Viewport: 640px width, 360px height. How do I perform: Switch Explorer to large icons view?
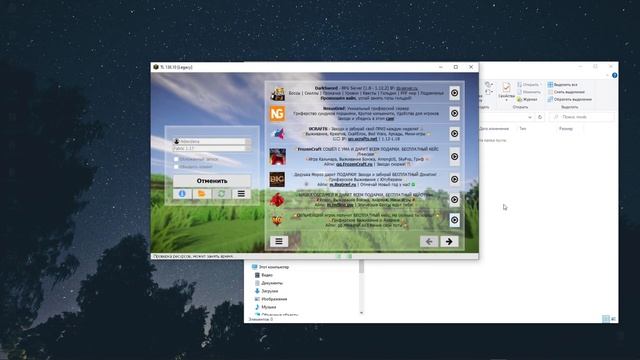(x=613, y=319)
